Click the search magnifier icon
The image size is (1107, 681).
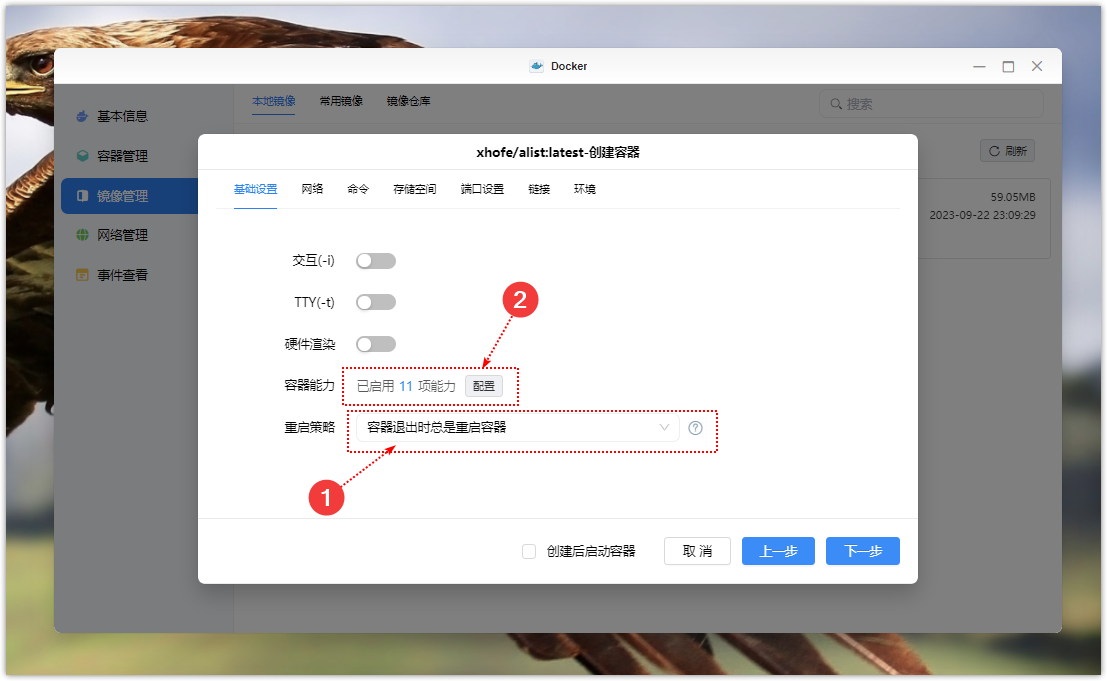tap(836, 104)
